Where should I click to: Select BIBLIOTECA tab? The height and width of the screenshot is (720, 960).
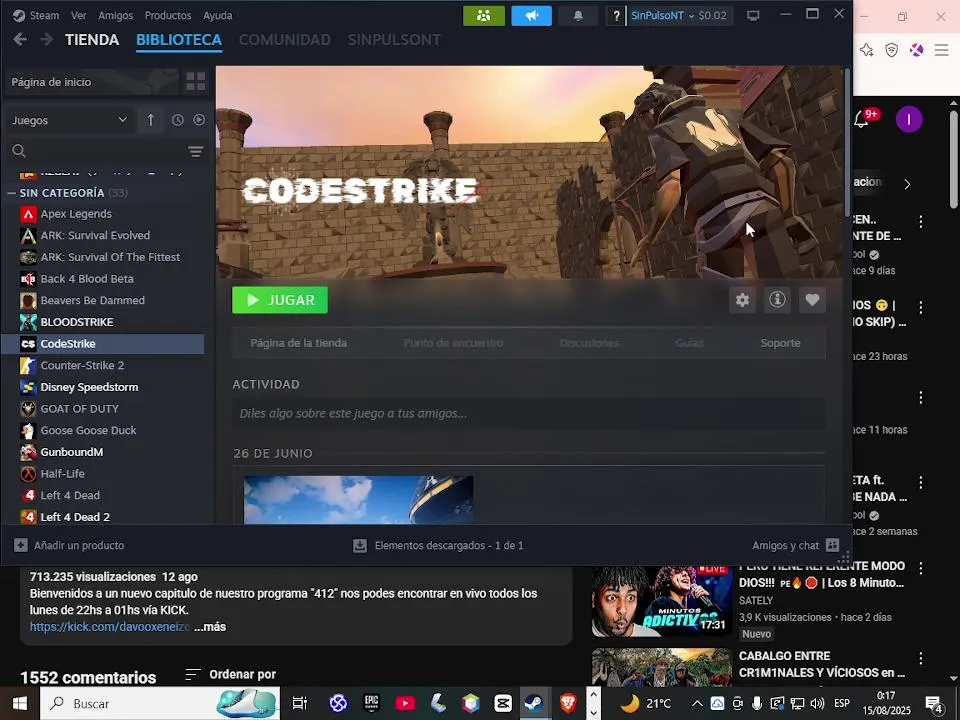[x=179, y=40]
